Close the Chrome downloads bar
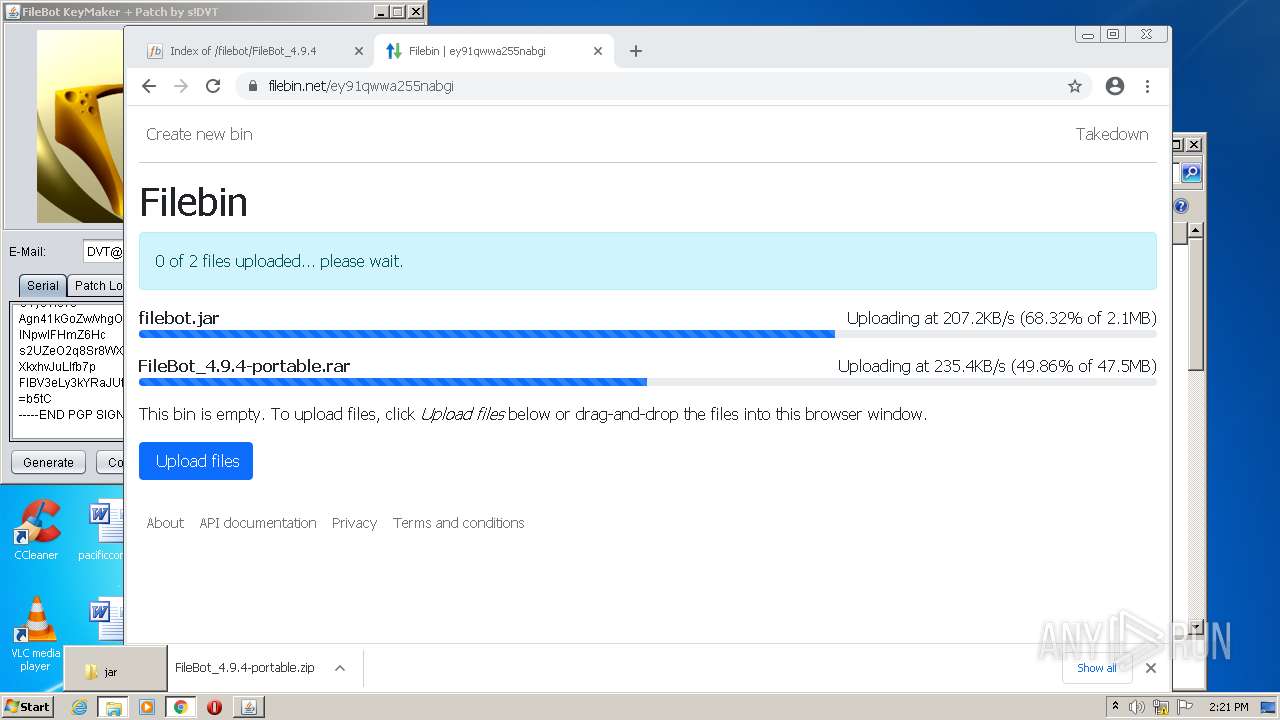 tap(1151, 668)
